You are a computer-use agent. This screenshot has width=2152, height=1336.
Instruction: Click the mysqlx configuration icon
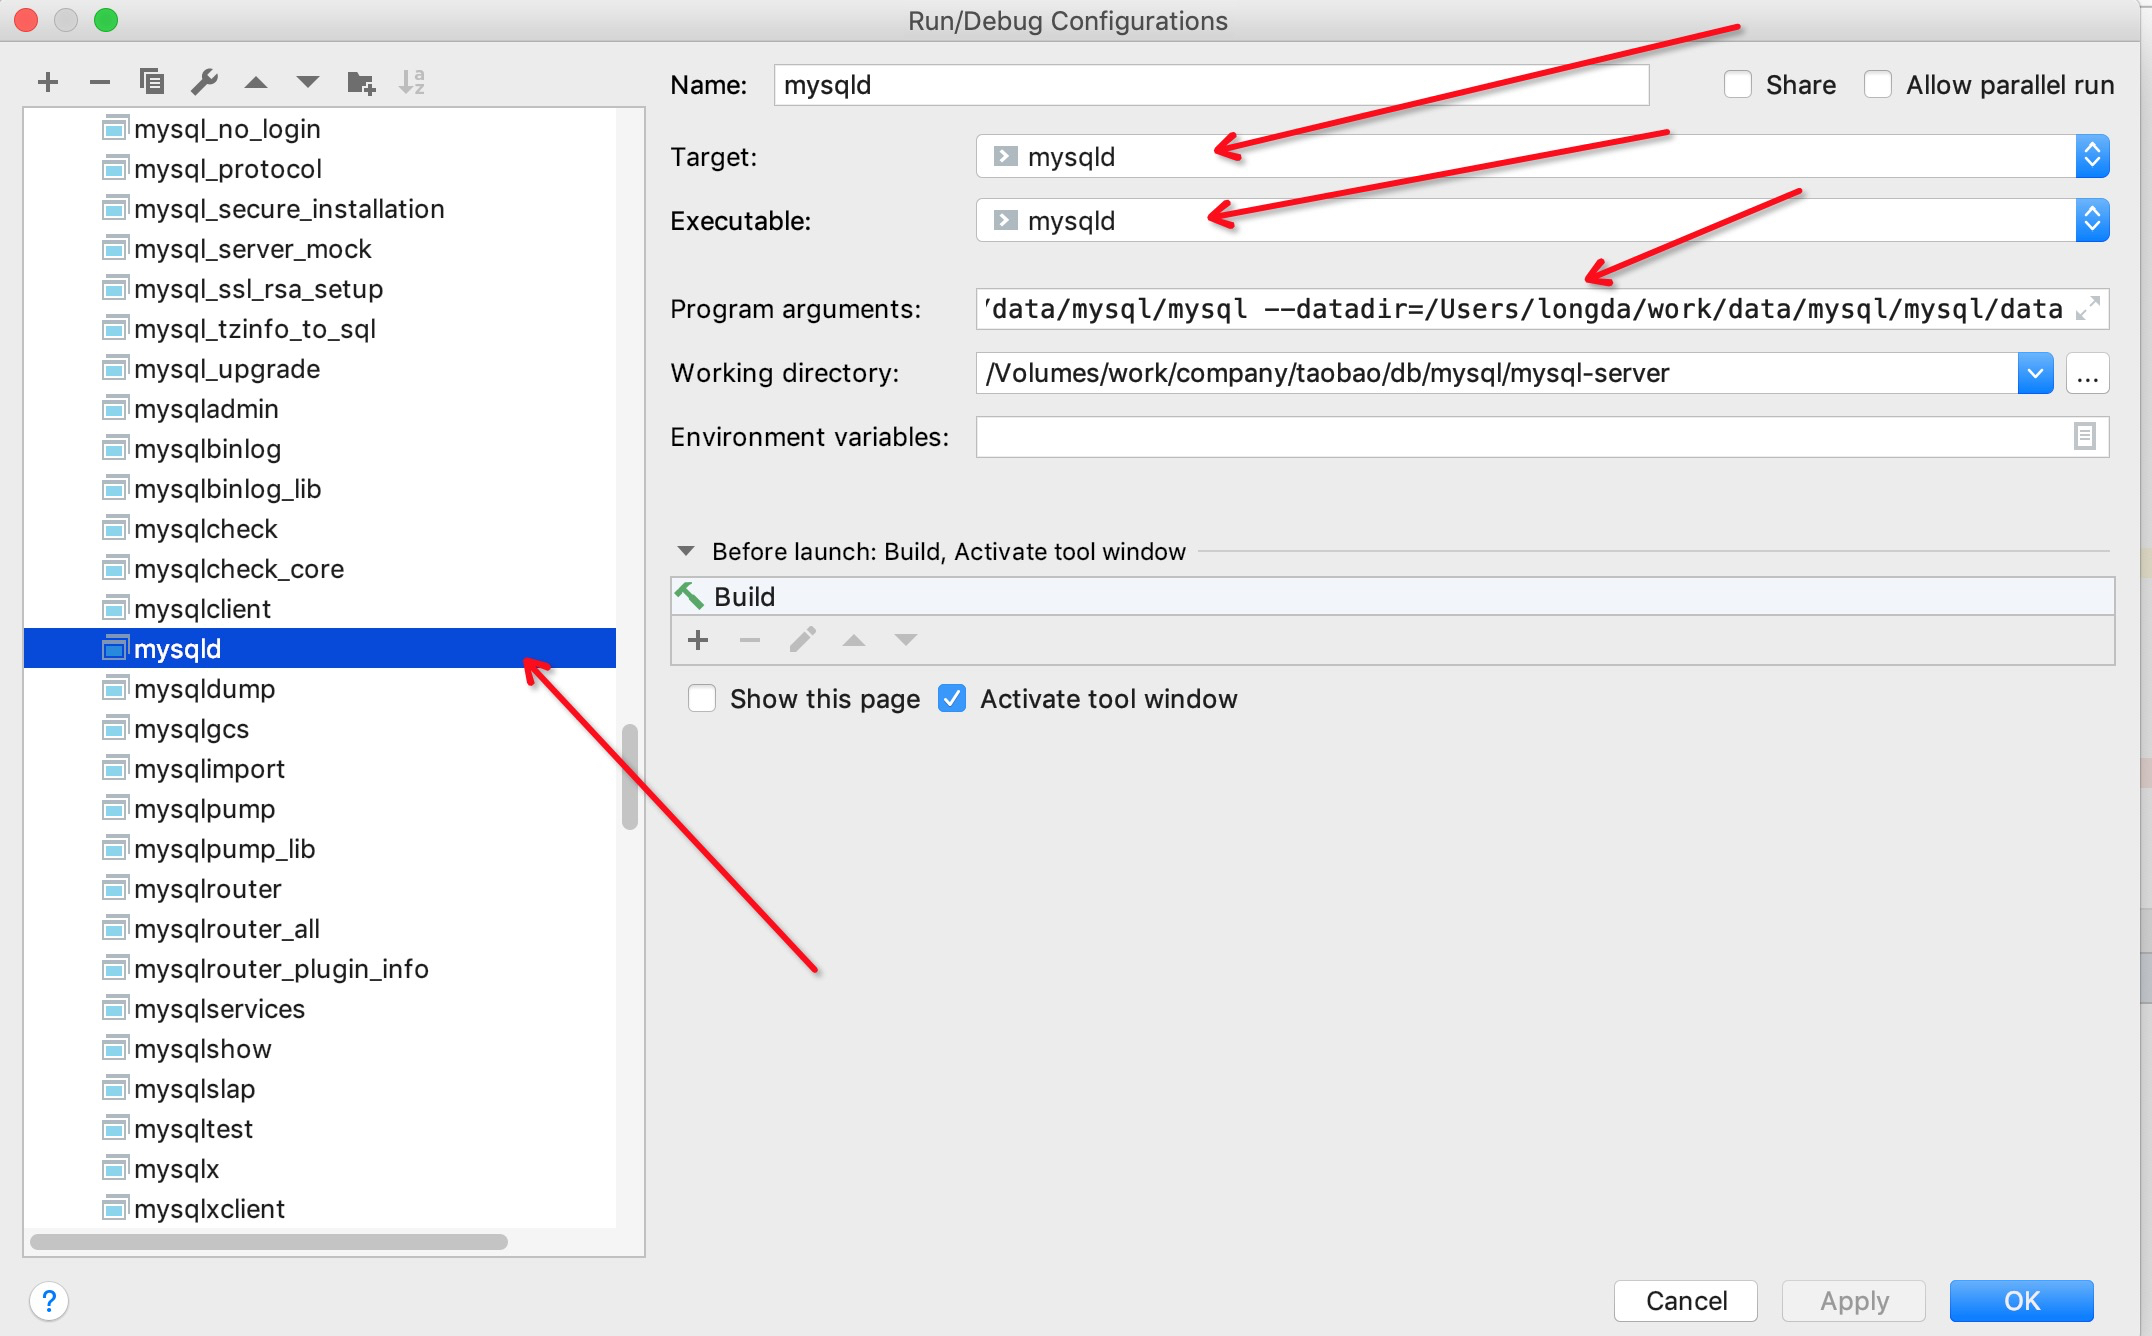click(x=115, y=1168)
